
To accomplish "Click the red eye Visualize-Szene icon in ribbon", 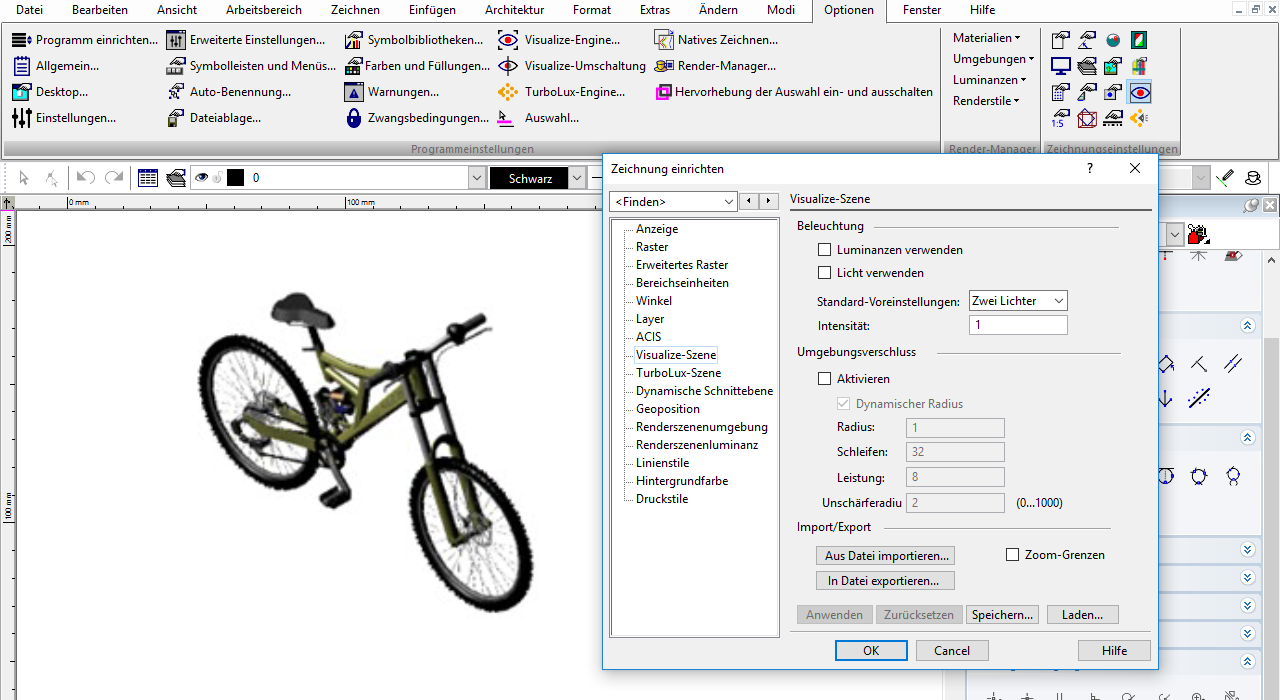I will [x=1139, y=93].
